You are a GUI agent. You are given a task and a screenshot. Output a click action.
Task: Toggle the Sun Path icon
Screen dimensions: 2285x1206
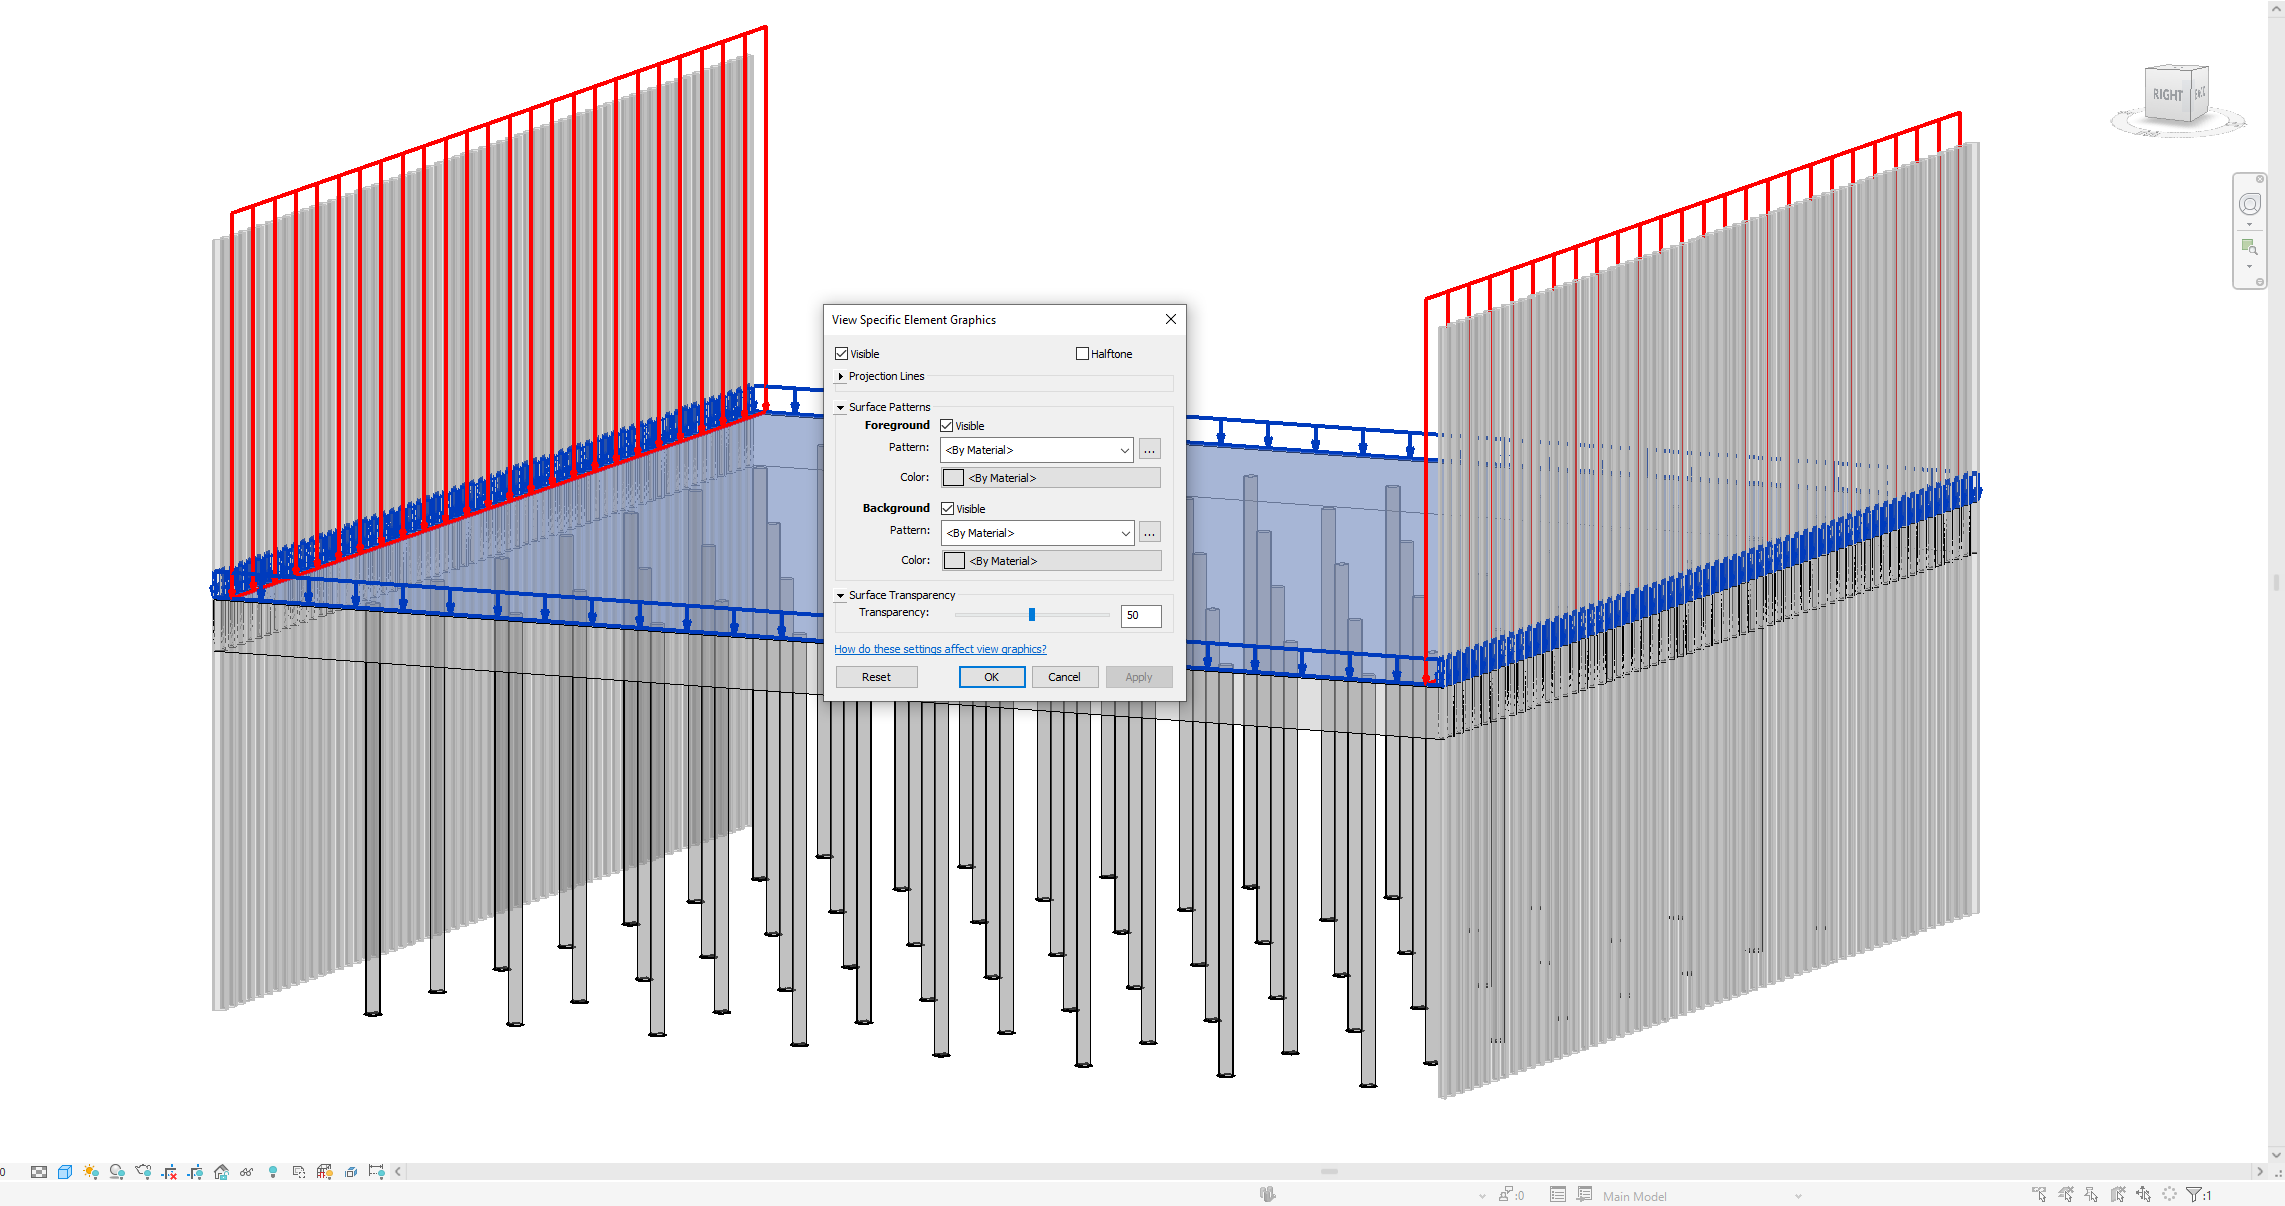(x=90, y=1171)
